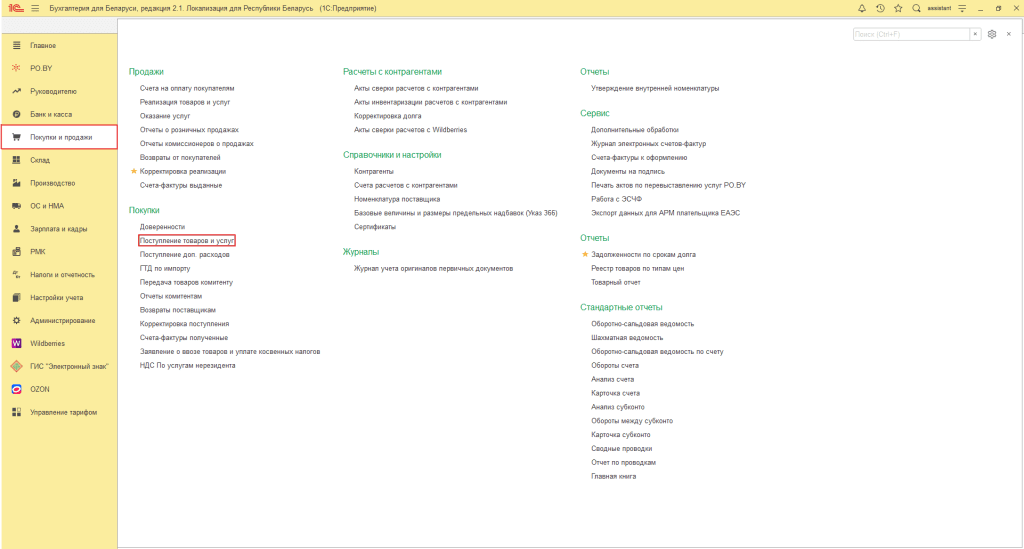Open the Склад sidebar section
This screenshot has height=549, width=1024.
coord(59,160)
